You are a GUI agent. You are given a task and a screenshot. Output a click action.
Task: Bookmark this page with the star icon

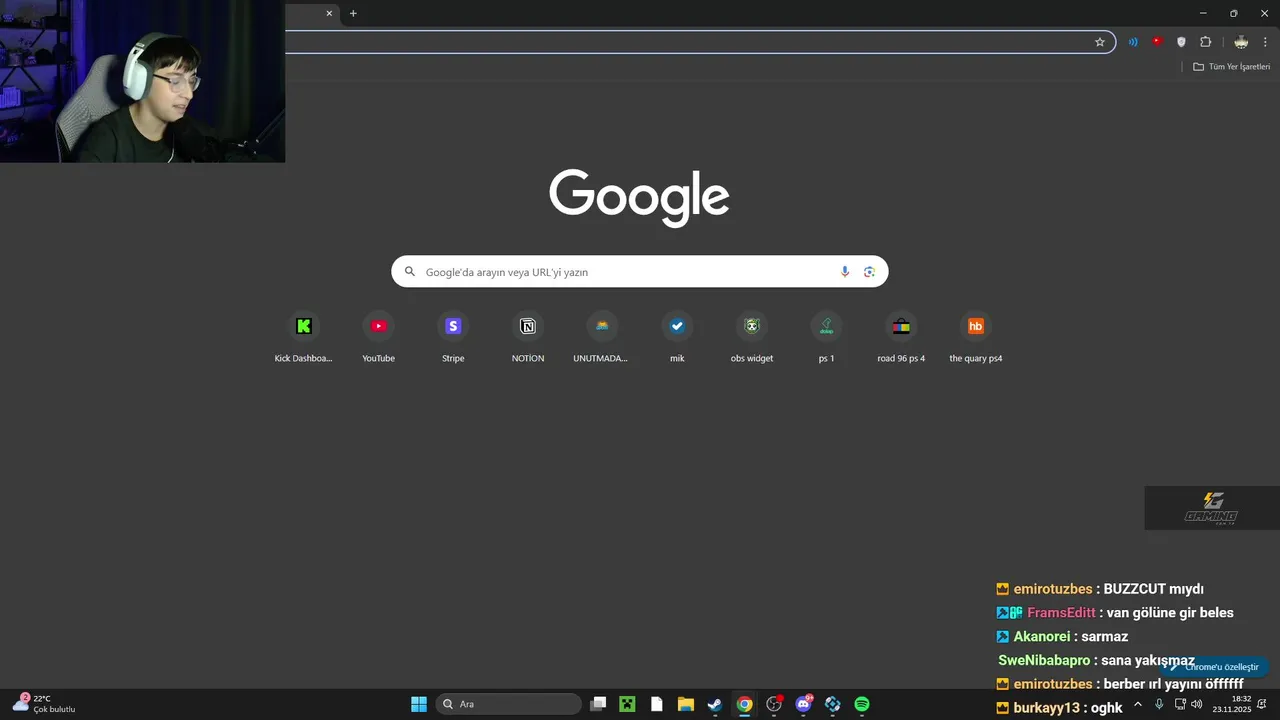click(x=1100, y=42)
